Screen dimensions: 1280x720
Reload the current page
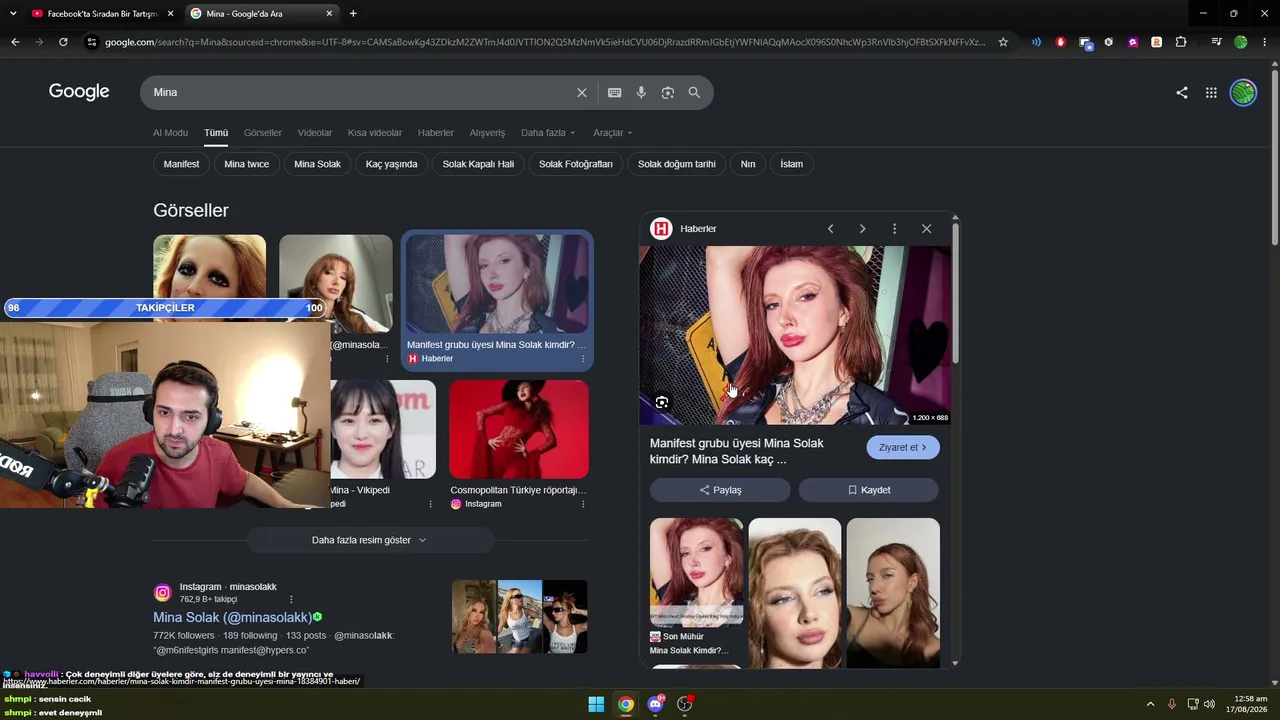click(63, 42)
